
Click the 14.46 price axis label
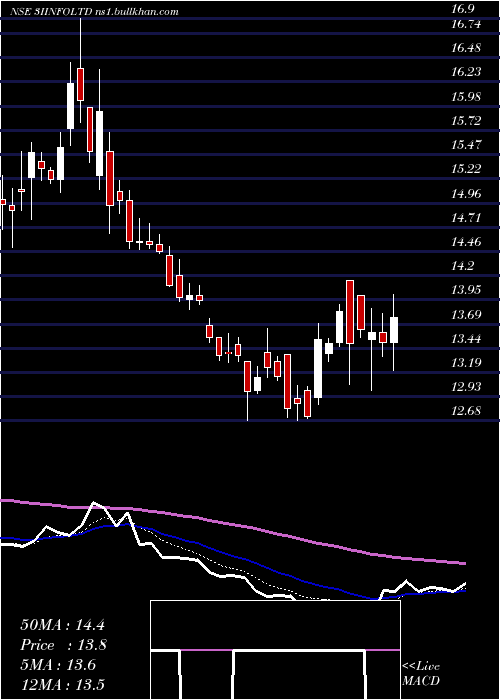tap(467, 242)
